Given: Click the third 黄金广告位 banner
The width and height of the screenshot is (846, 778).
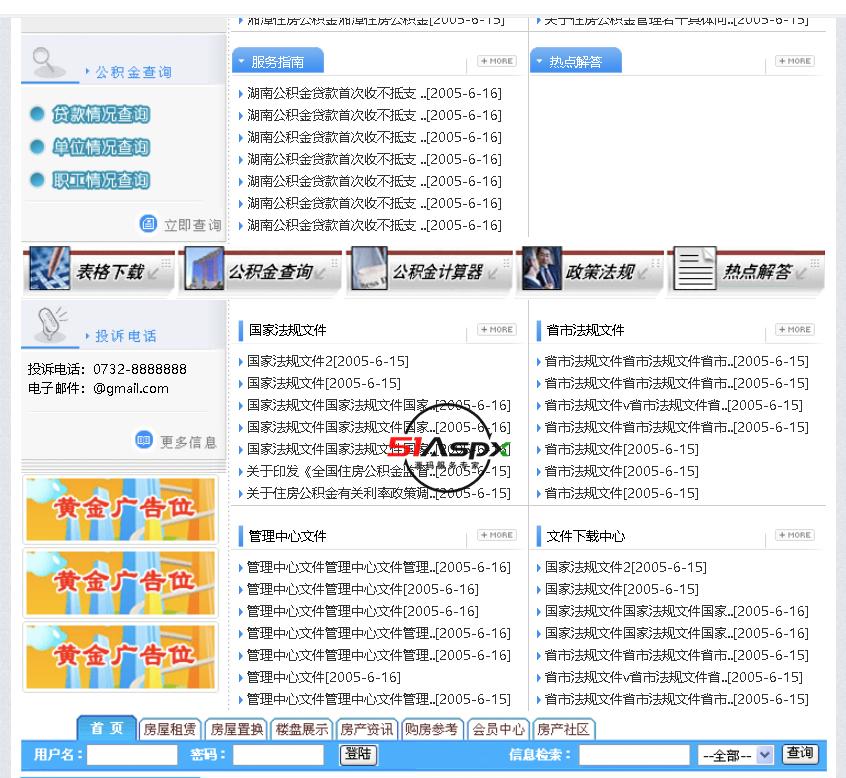Looking at the screenshot, I should 120,657.
